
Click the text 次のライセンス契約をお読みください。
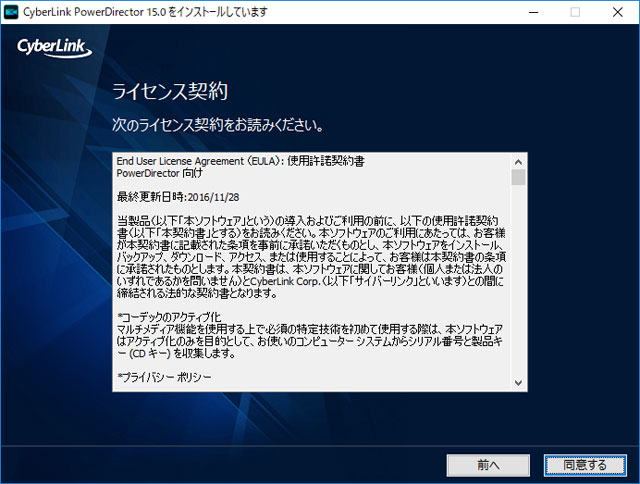pyautogui.click(x=218, y=125)
